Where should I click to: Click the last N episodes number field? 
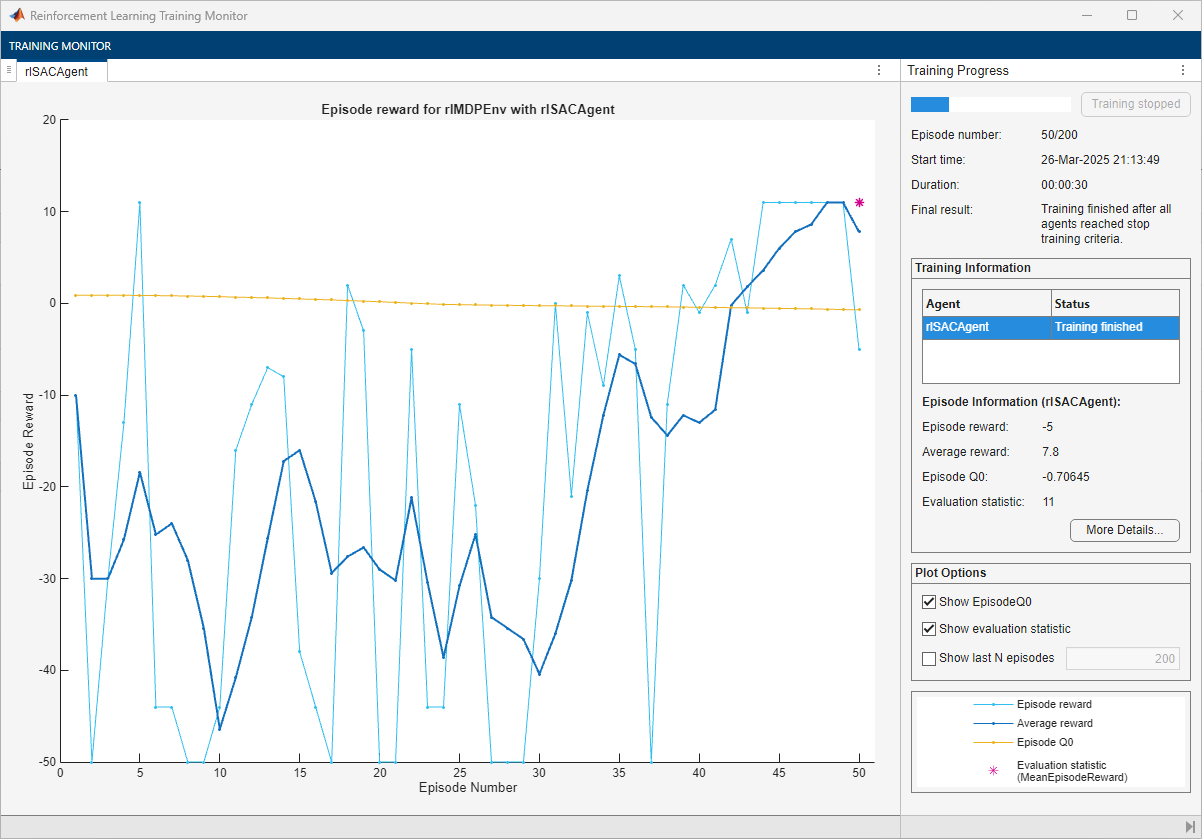1122,658
